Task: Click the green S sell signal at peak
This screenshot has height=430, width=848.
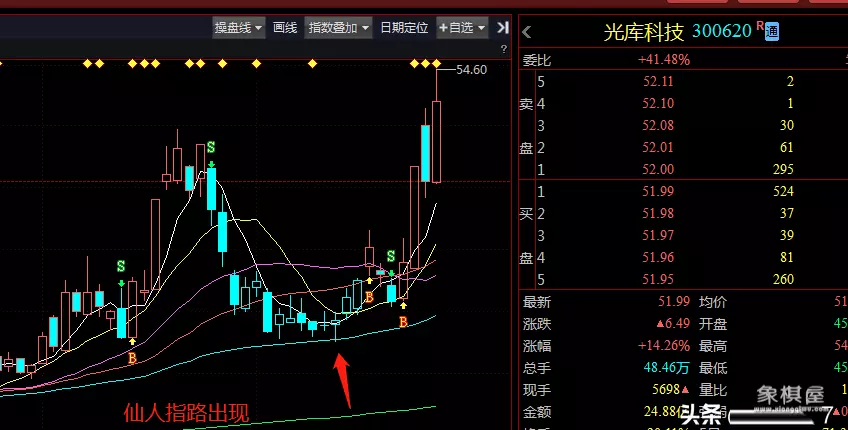Action: pyautogui.click(x=211, y=148)
